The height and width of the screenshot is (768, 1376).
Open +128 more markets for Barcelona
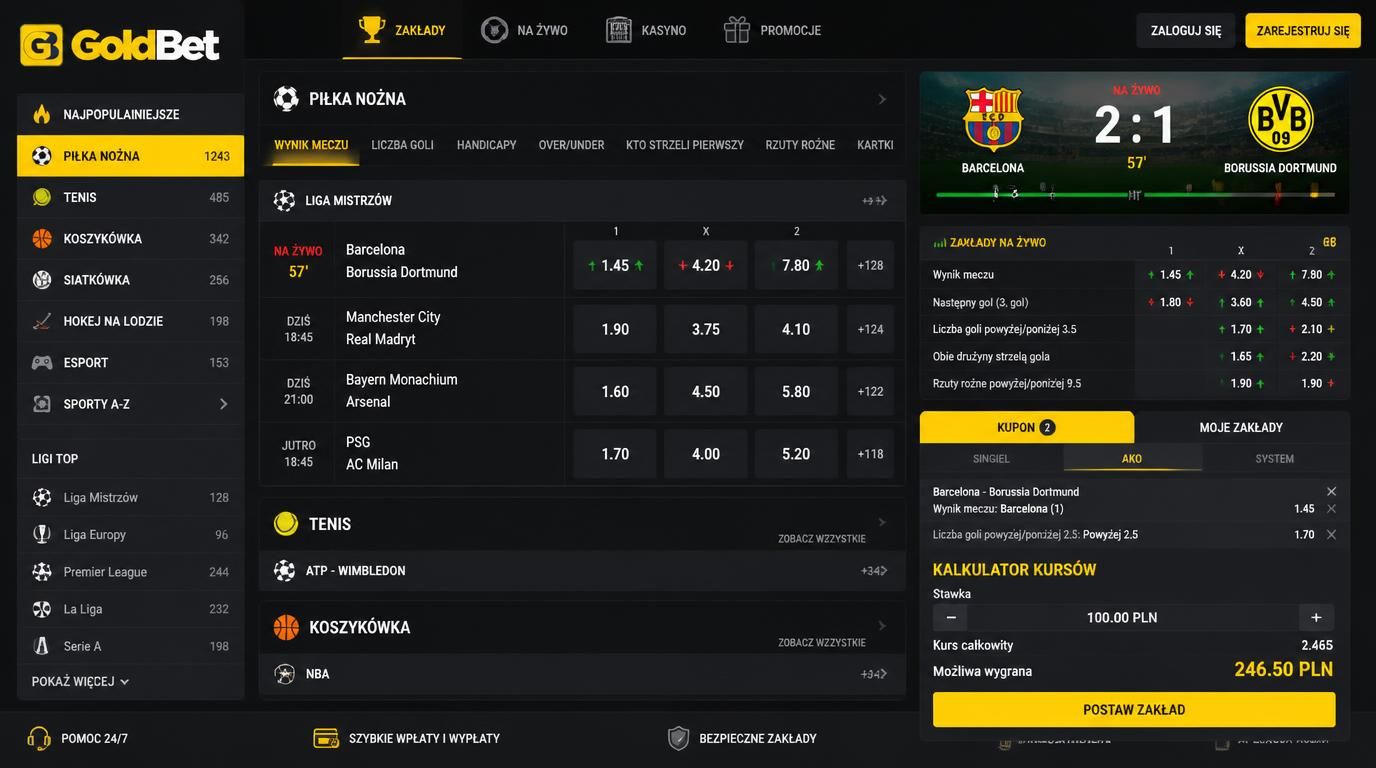tap(870, 265)
